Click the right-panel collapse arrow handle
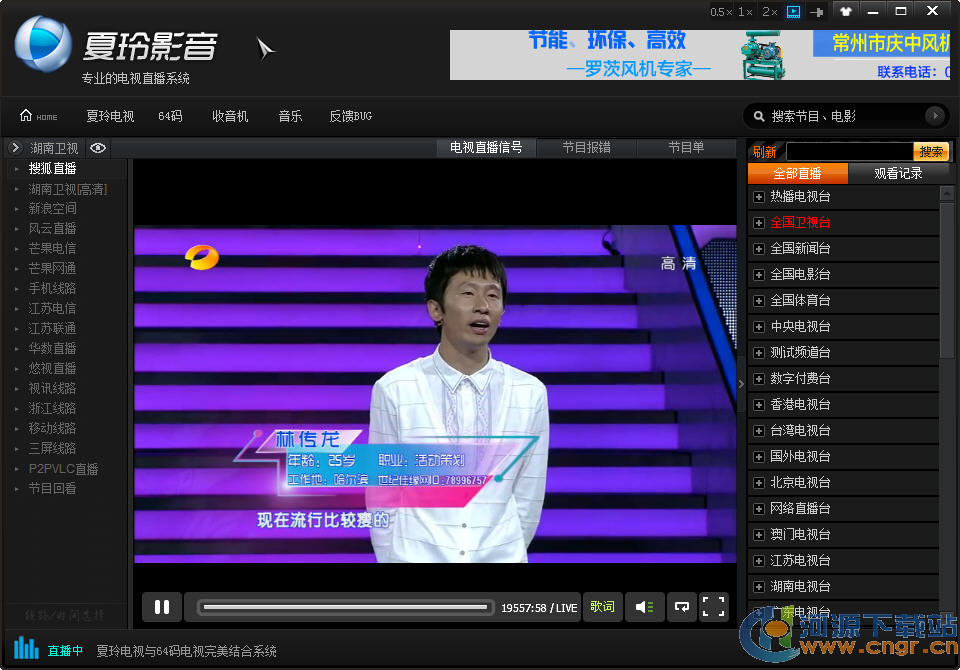Viewport: 960px width, 670px height. 741,384
